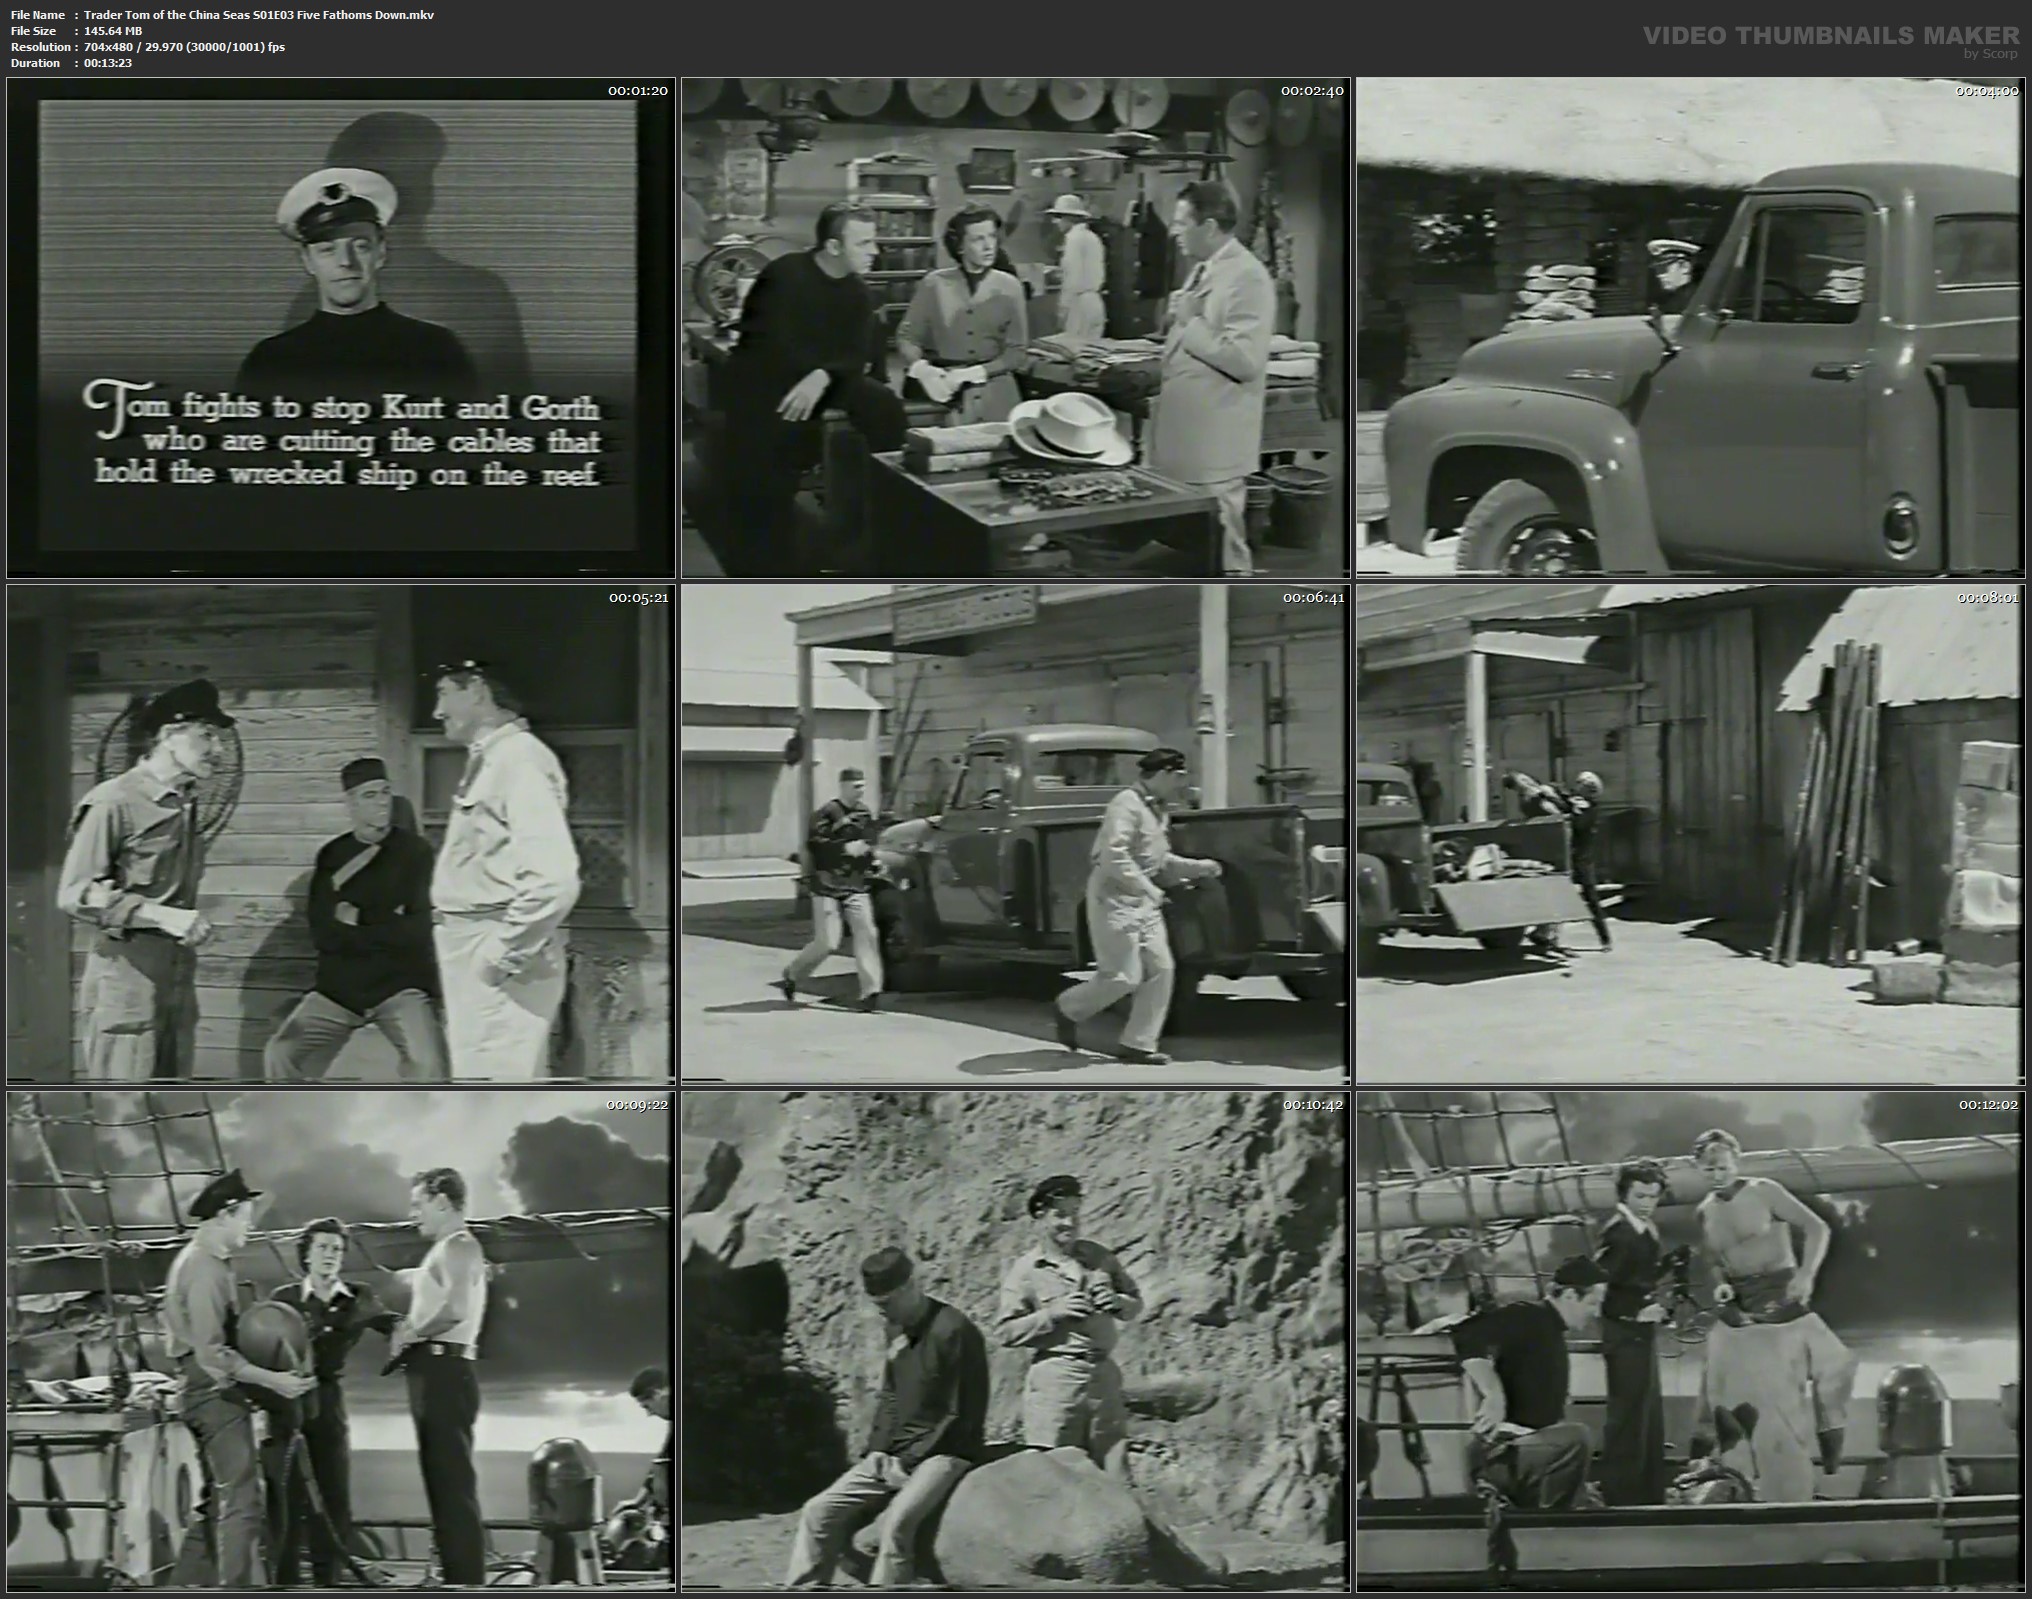Viewport: 2032px width, 1599px height.
Task: Click the 00:09:22 timestamp label
Action: pyautogui.click(x=637, y=1105)
